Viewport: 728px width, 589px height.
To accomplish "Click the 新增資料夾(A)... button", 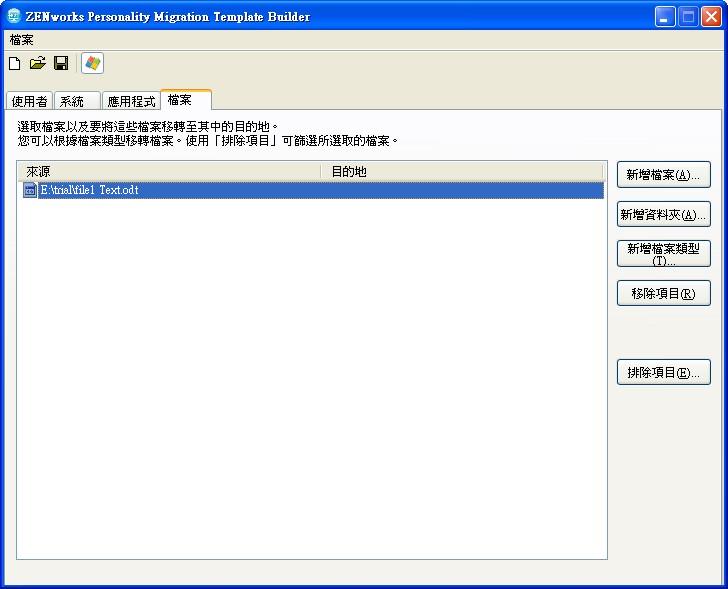I will coord(663,214).
